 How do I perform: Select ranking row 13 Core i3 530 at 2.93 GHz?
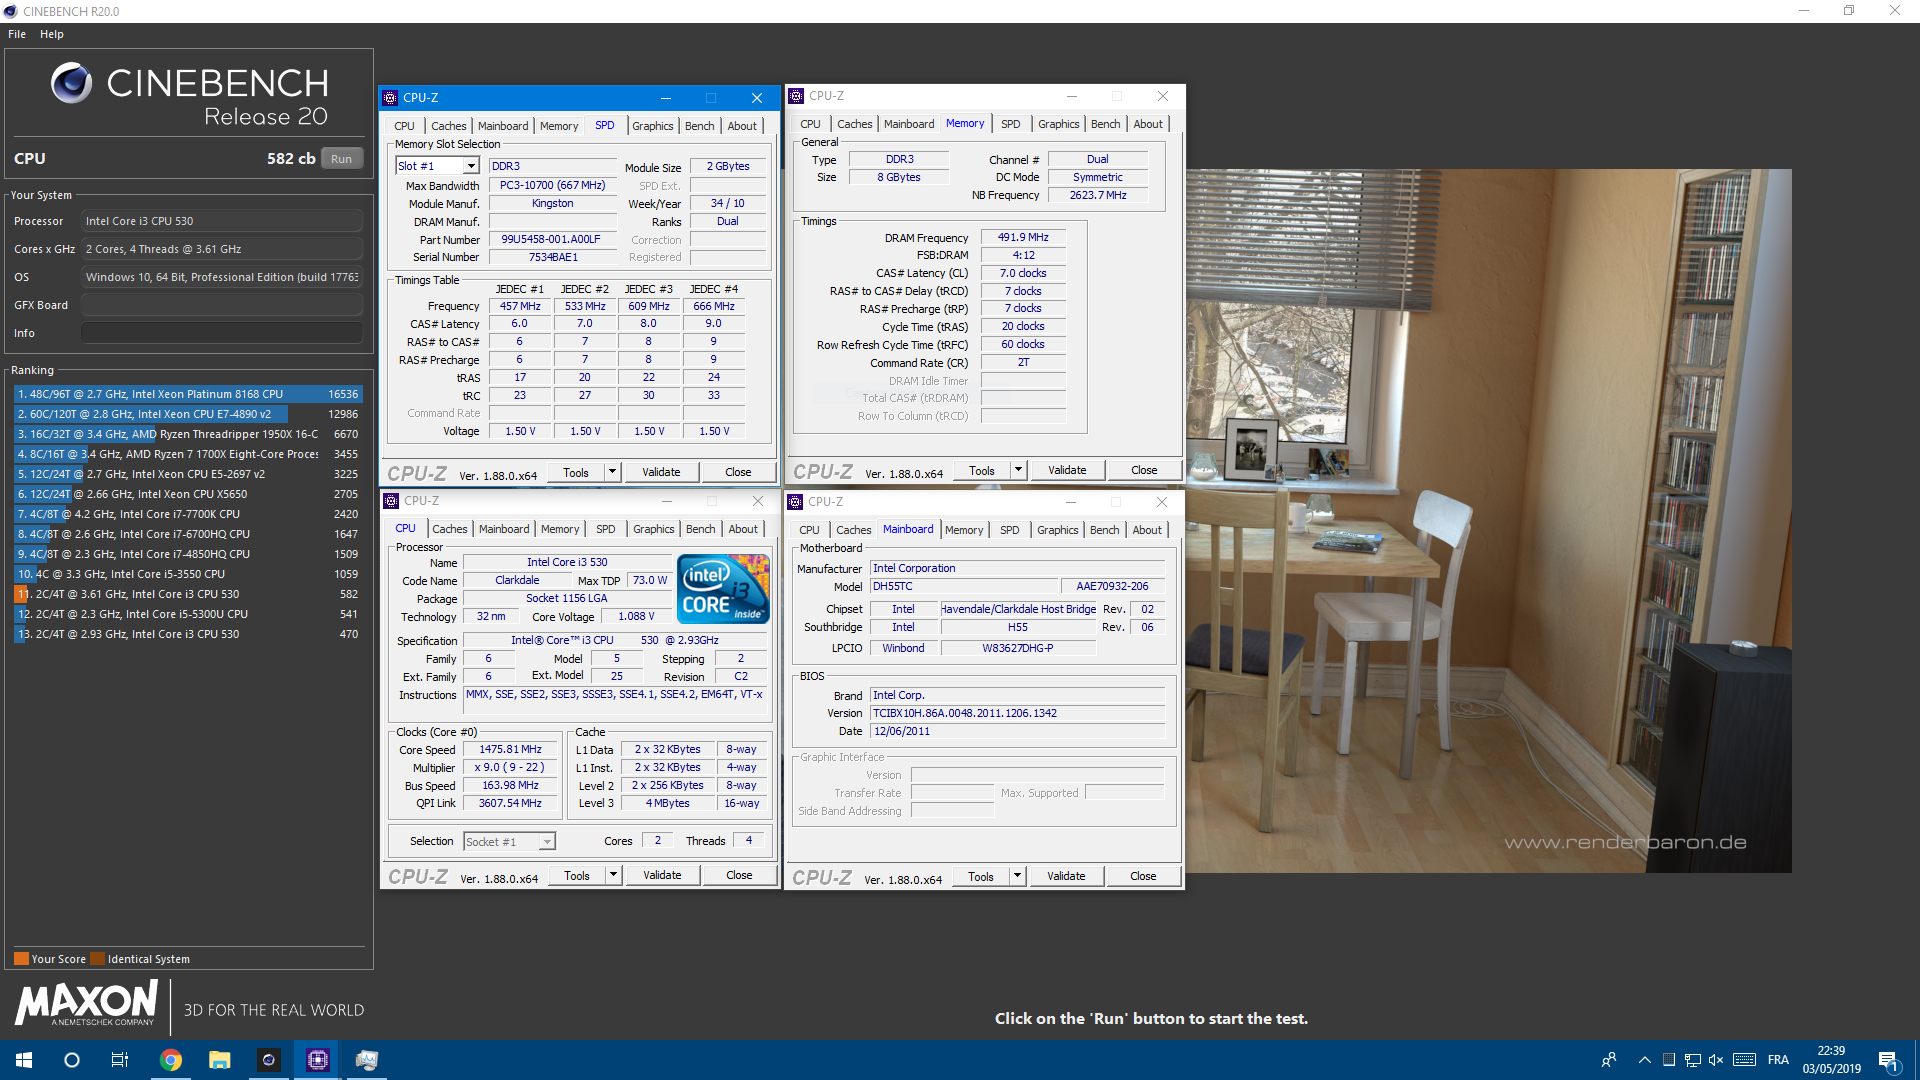point(188,634)
